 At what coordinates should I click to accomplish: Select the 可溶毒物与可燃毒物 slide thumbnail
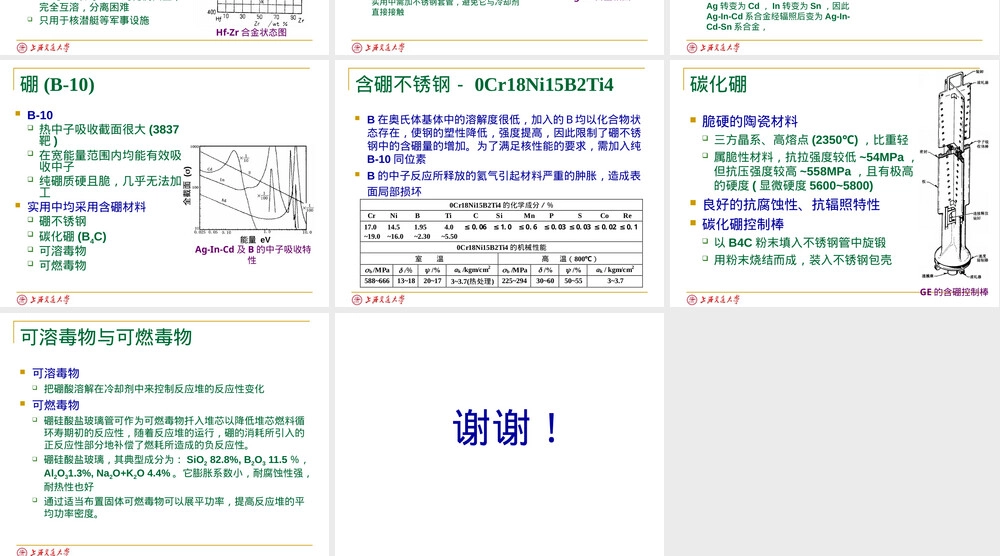(165, 434)
